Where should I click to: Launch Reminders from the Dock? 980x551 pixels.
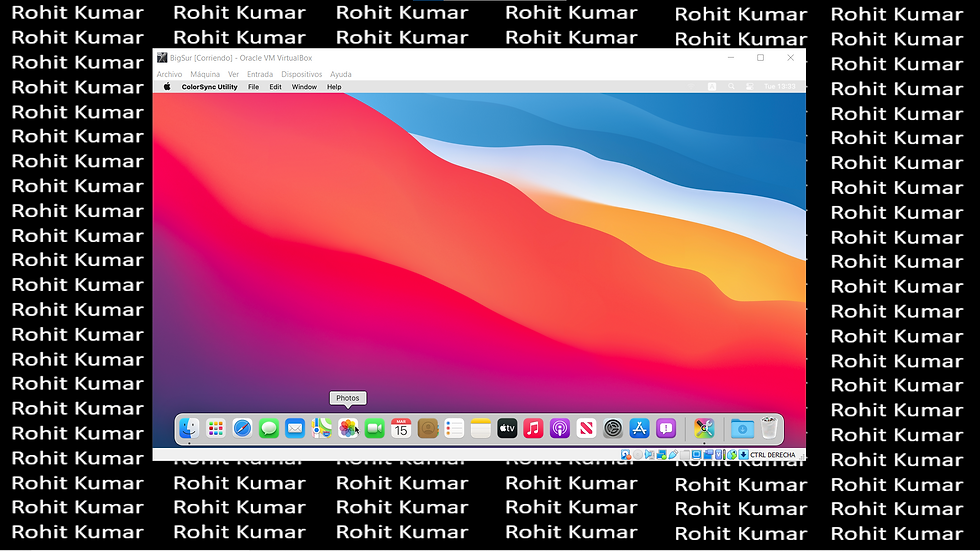coord(454,429)
